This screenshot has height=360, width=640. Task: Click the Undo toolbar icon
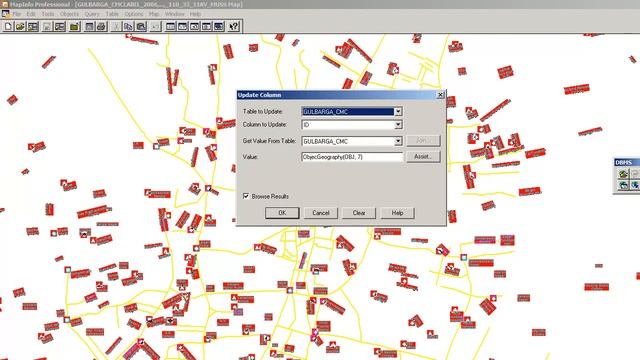[156, 27]
